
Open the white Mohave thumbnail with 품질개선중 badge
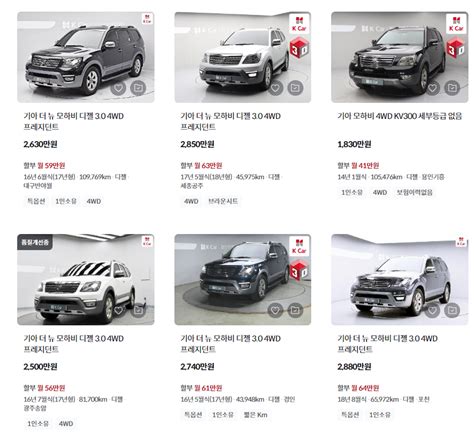pyautogui.click(x=86, y=279)
